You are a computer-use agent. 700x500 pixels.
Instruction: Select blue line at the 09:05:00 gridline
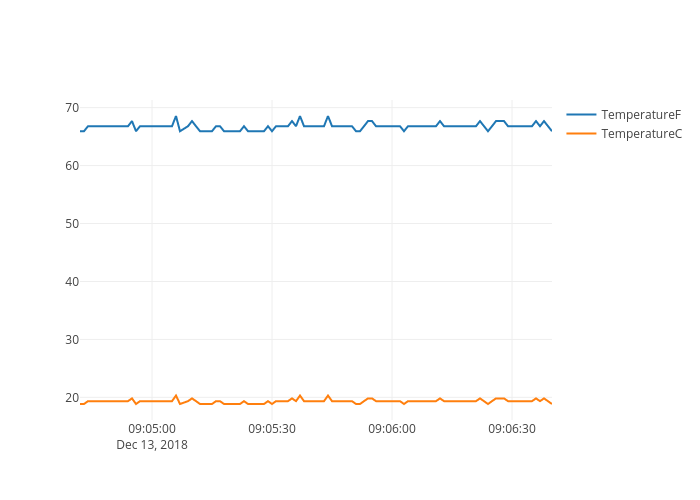[x=152, y=126]
